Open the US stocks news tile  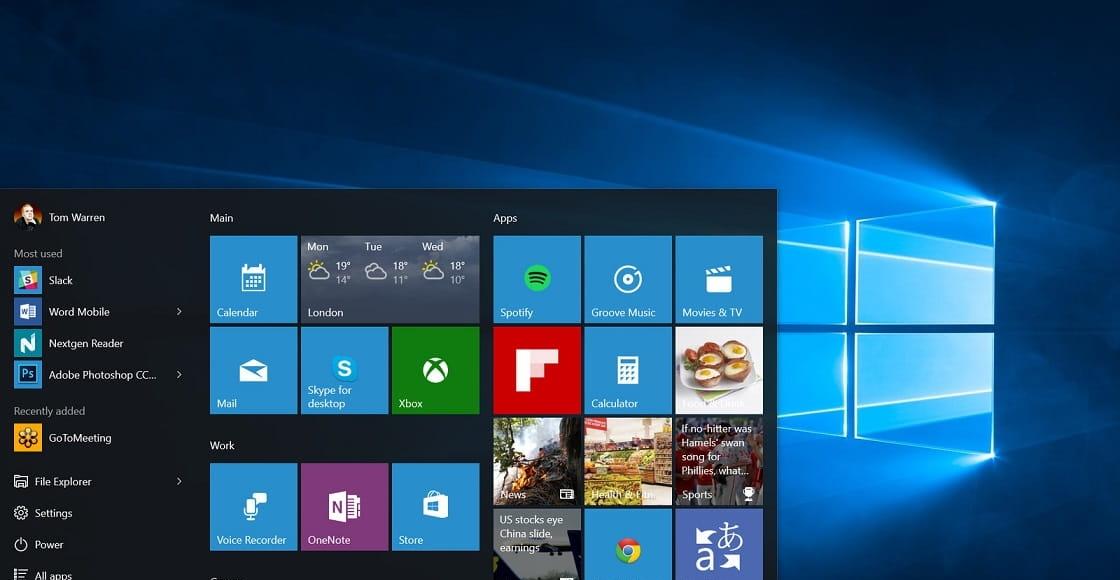[537, 544]
